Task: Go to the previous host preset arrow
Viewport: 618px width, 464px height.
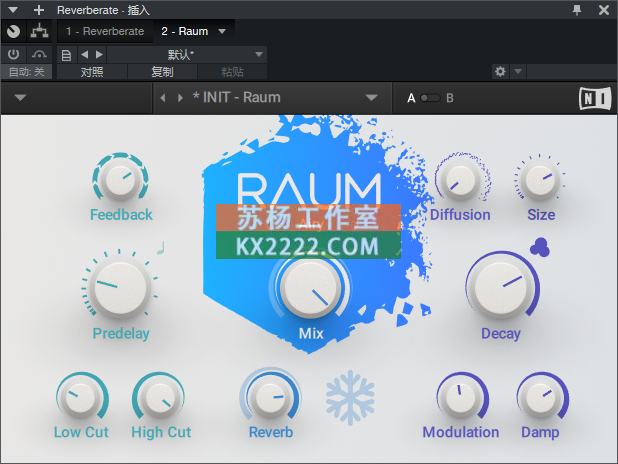Action: click(x=84, y=54)
